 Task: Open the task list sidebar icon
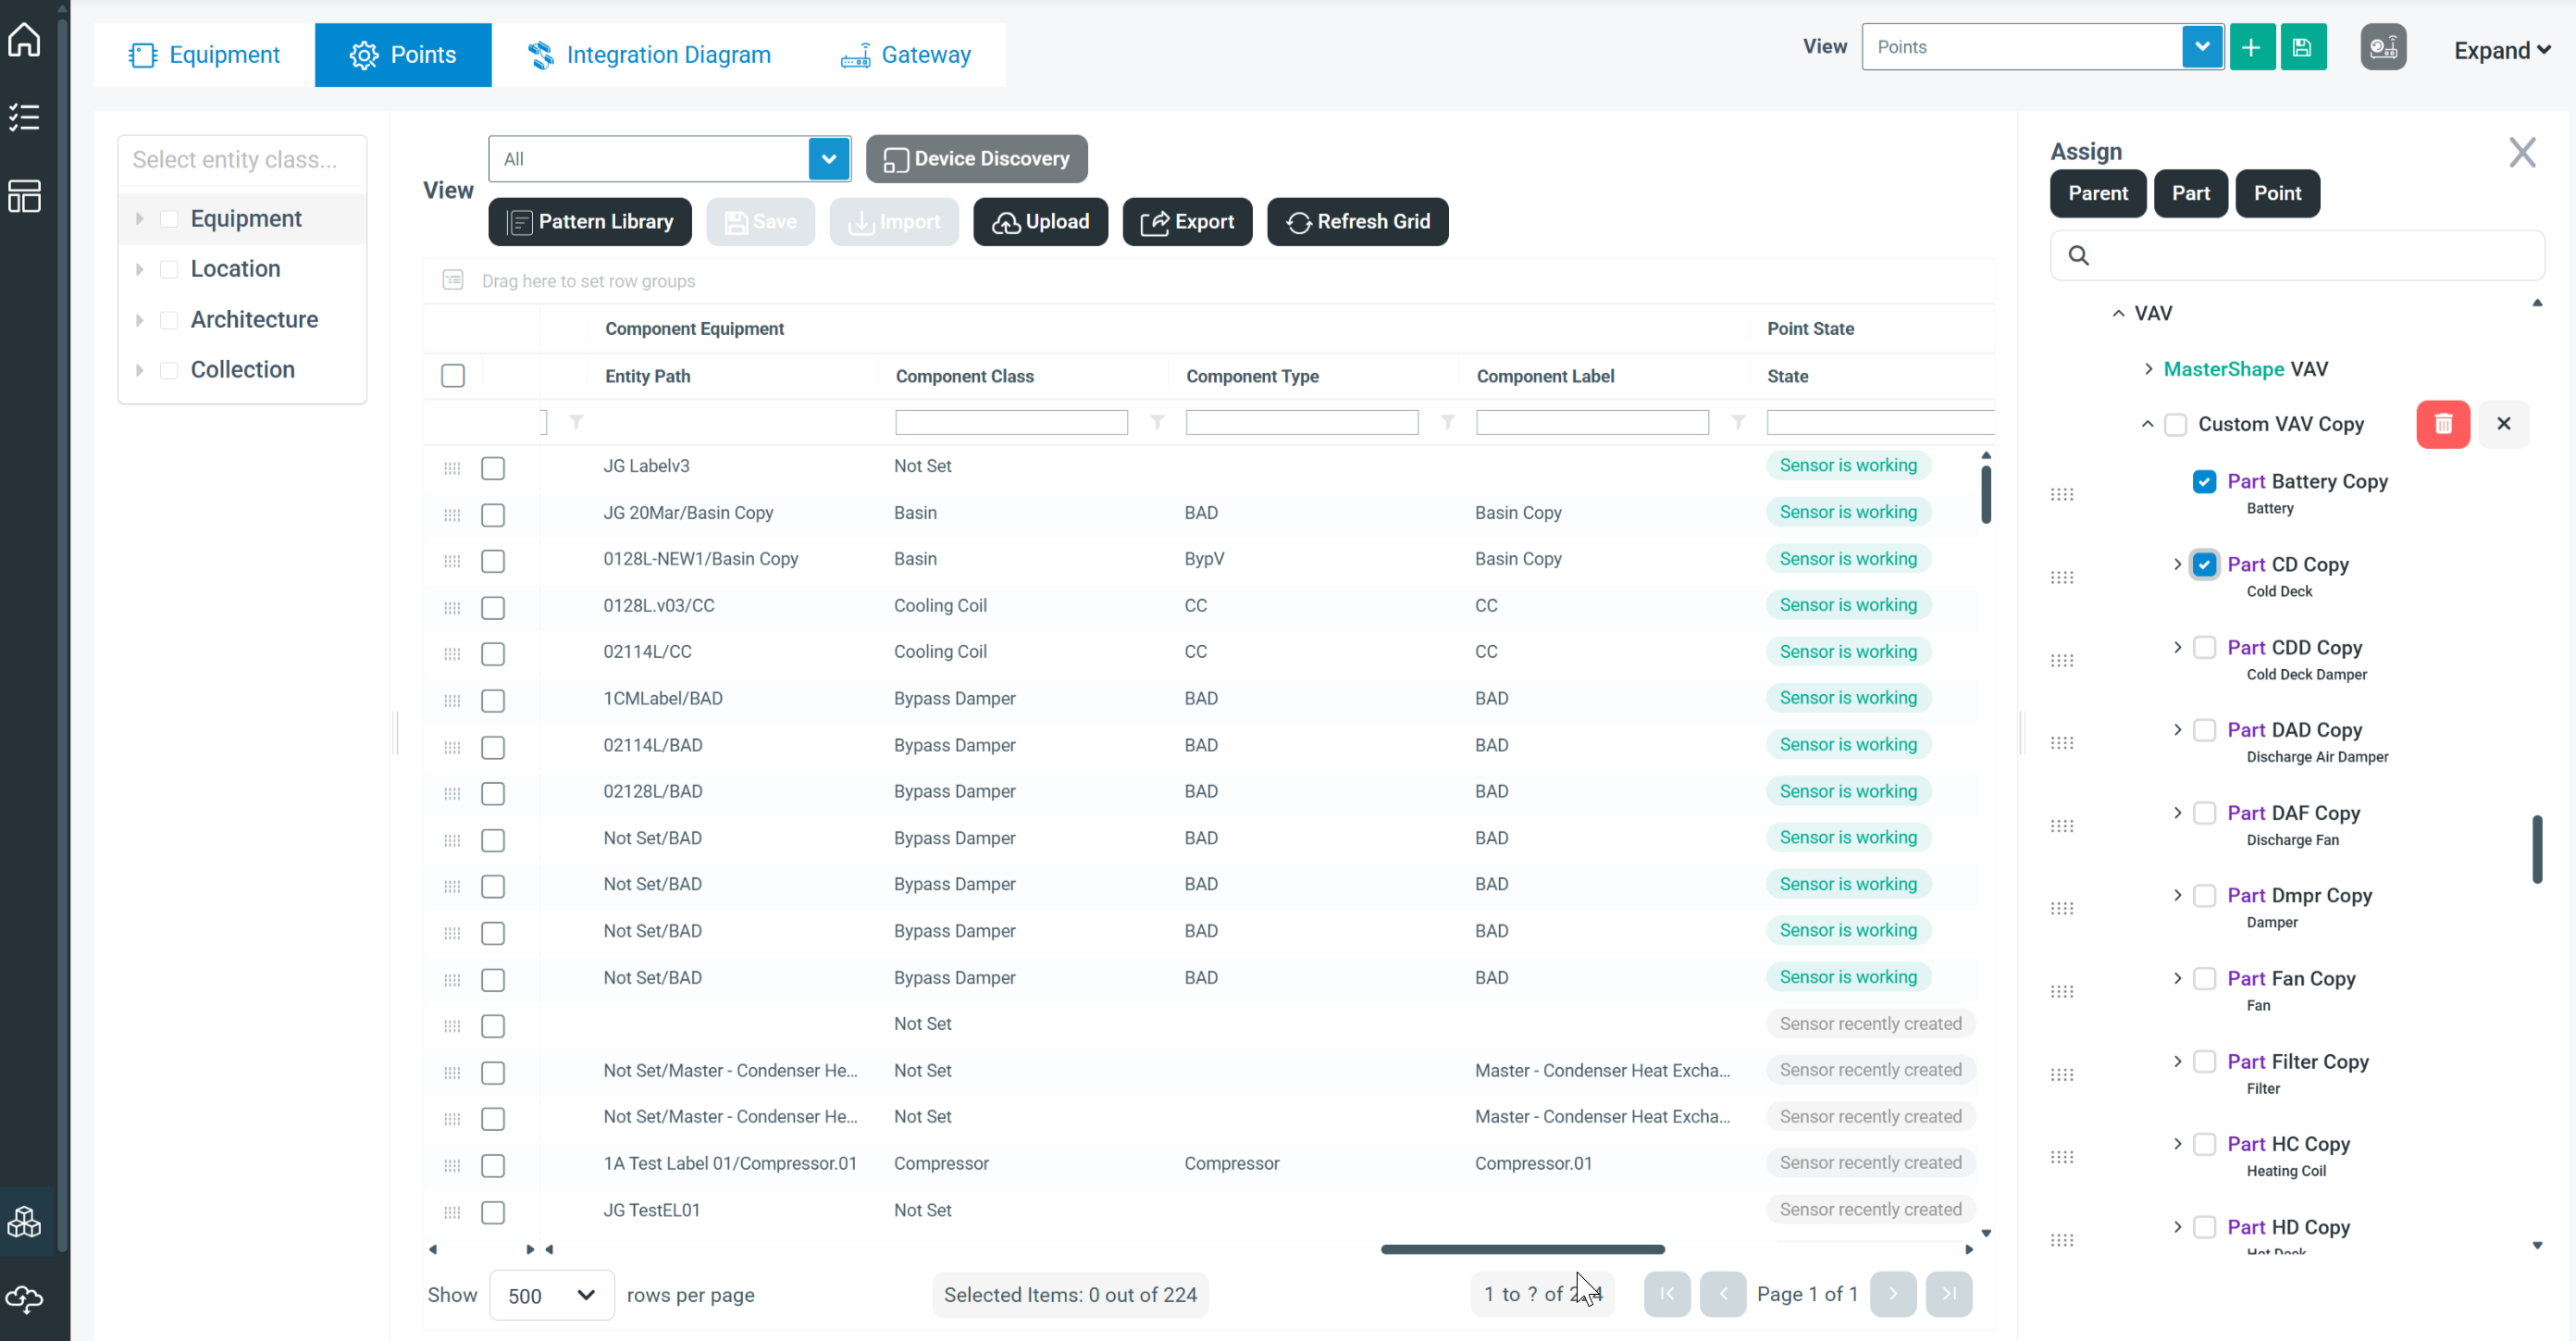24,118
